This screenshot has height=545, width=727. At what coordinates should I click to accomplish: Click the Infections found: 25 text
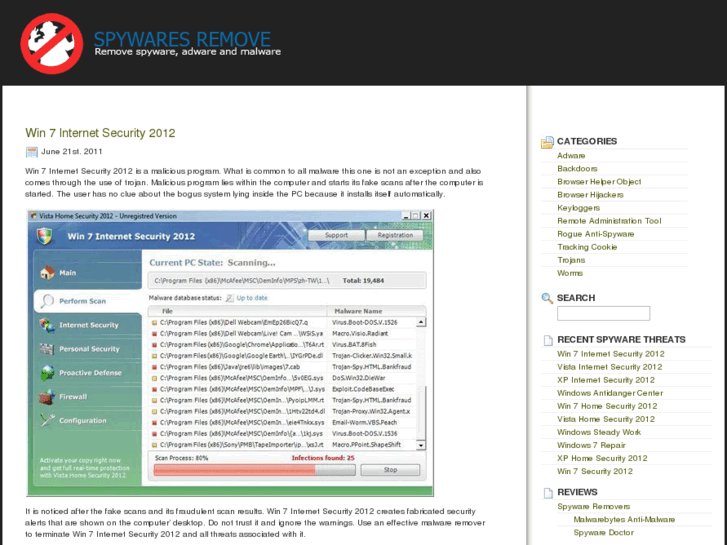[323, 458]
